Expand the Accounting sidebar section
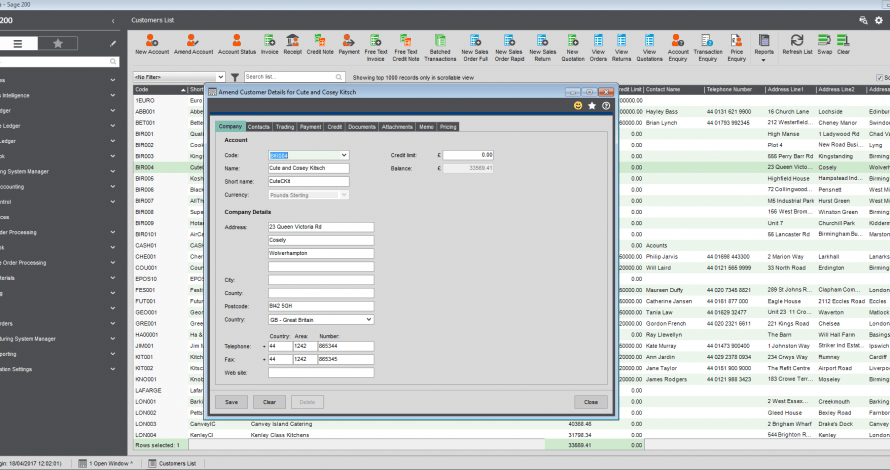Viewport: 890px width, 470px height. pyautogui.click(x=112, y=187)
